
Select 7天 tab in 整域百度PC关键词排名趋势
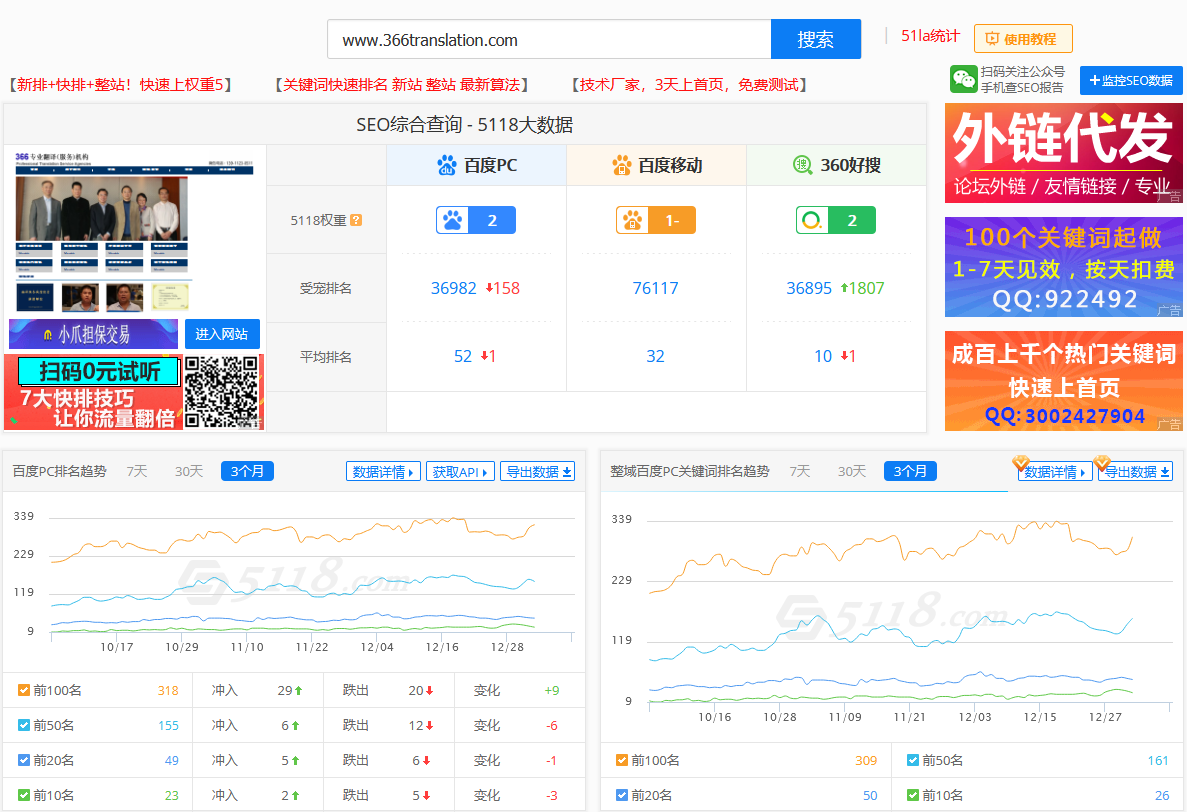(800, 471)
